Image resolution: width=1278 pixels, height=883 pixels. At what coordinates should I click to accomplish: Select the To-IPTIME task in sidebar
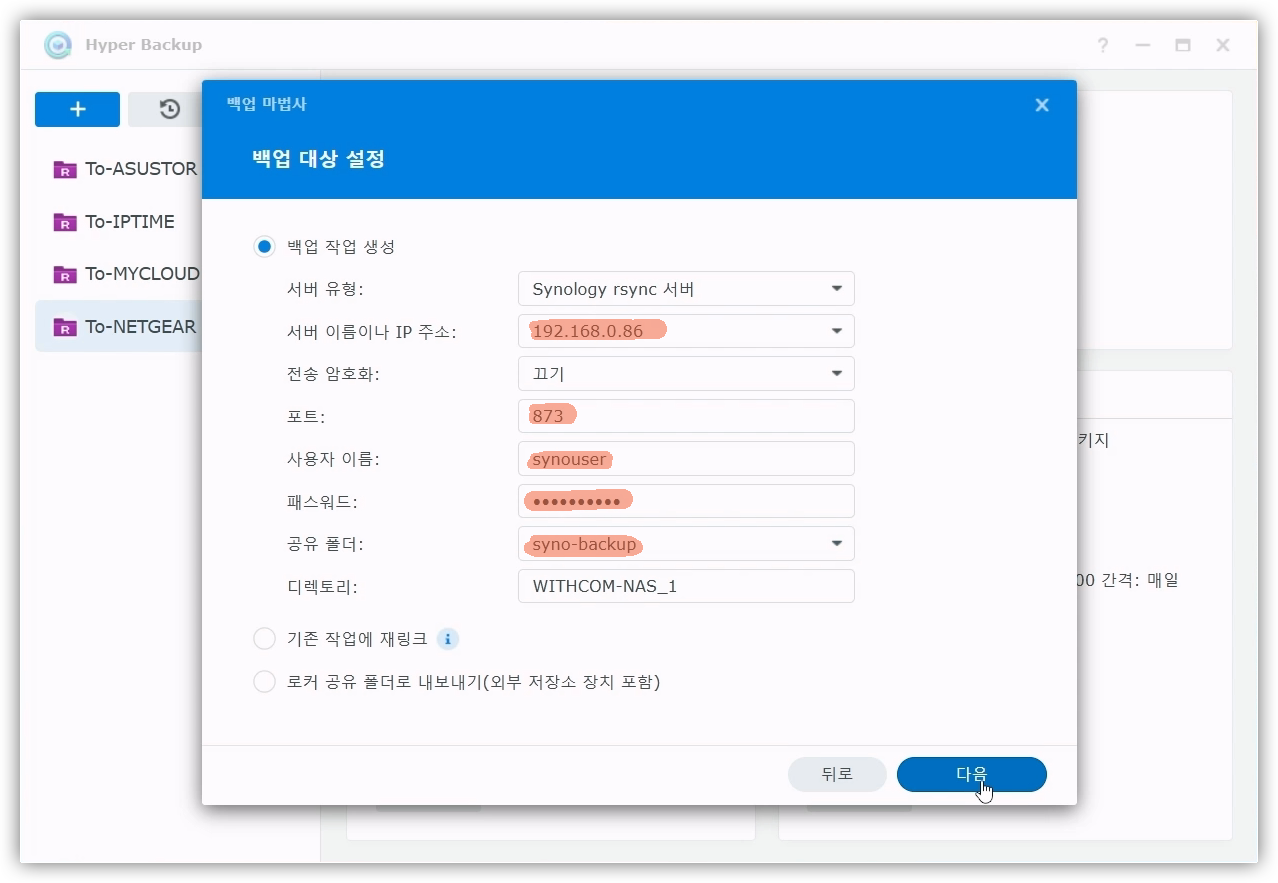coord(129,222)
